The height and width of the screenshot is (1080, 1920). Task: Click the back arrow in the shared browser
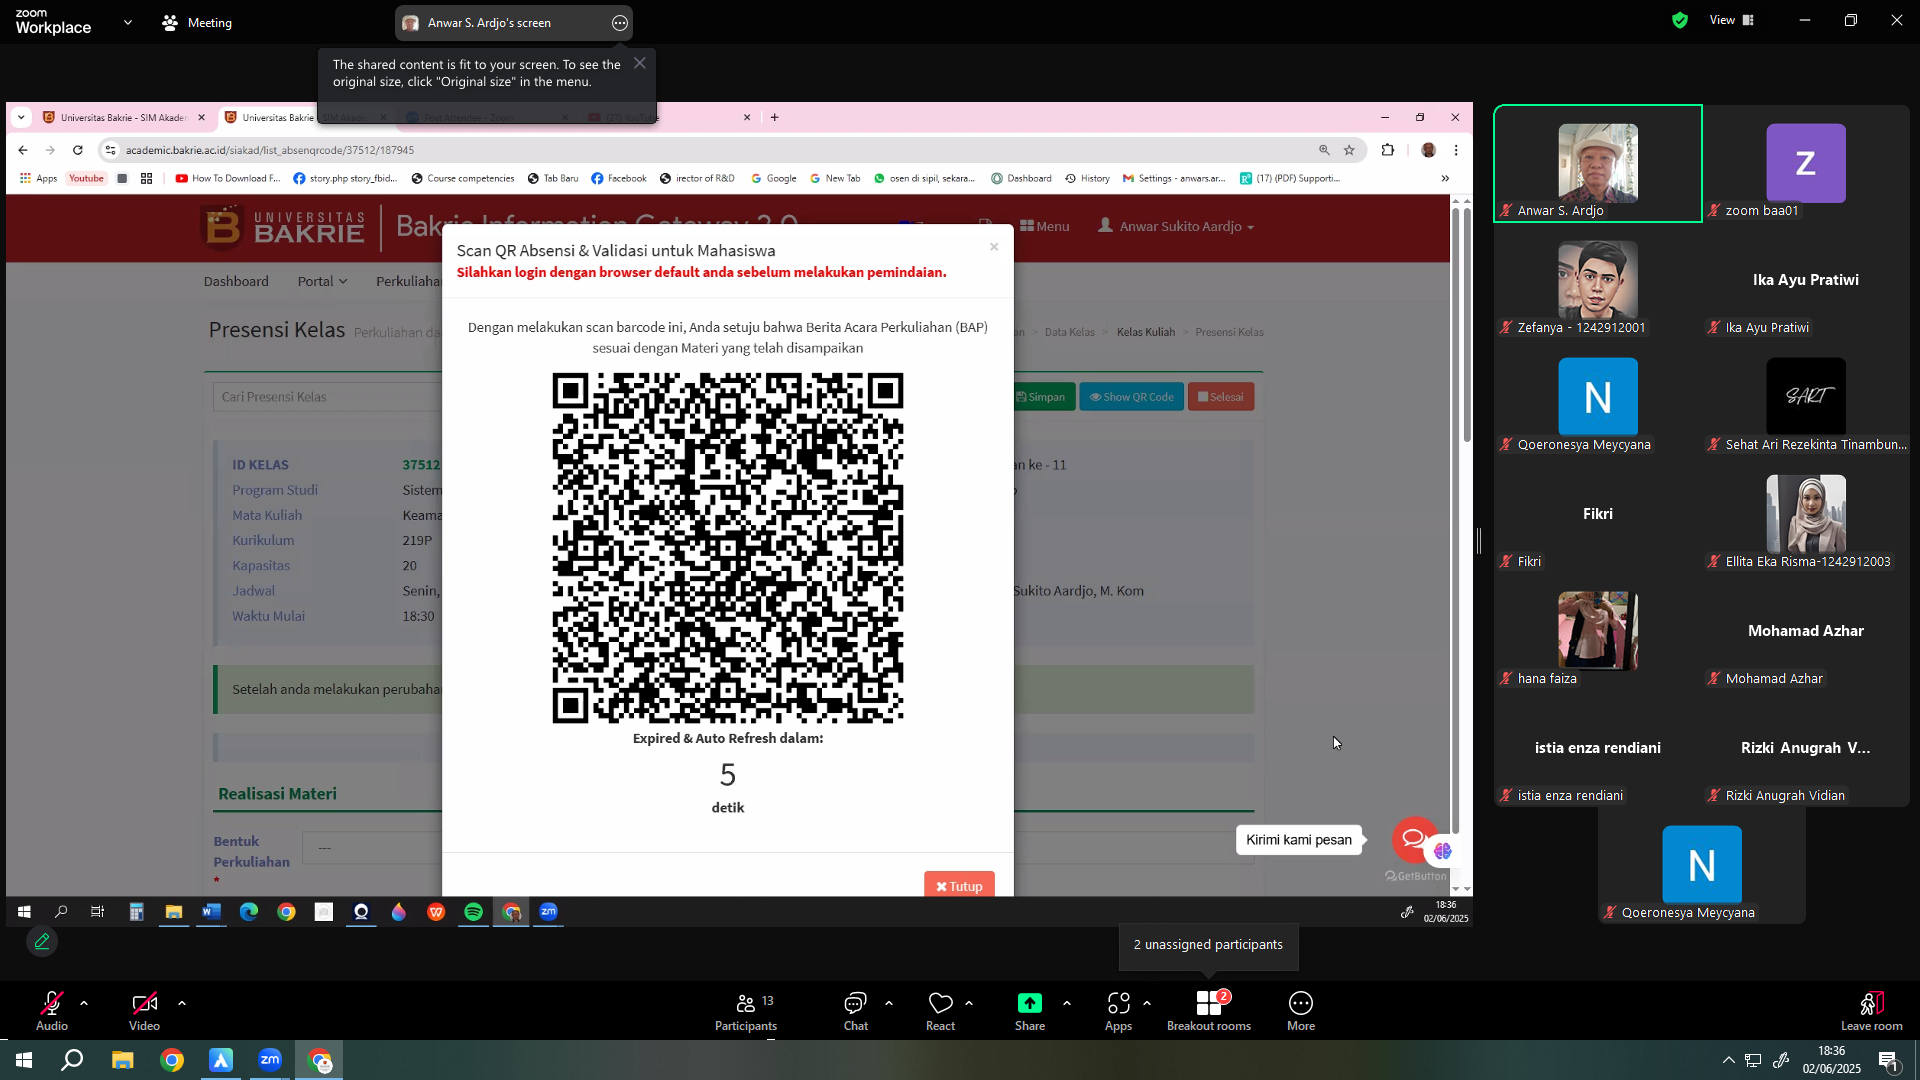click(x=23, y=150)
